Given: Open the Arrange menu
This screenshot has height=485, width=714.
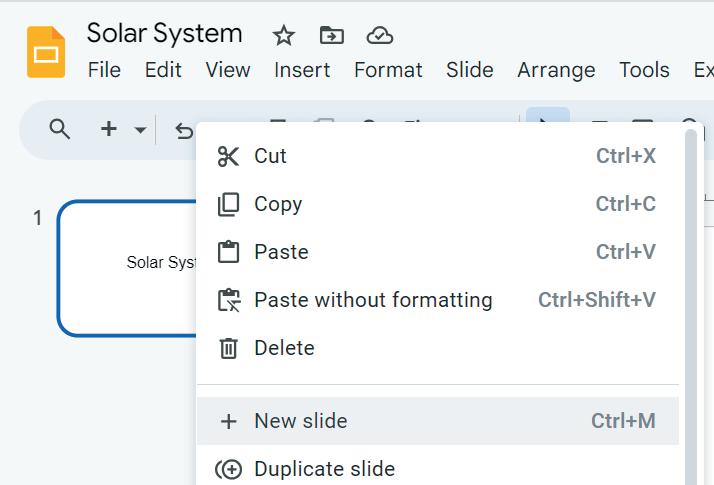Looking at the screenshot, I should [x=556, y=70].
